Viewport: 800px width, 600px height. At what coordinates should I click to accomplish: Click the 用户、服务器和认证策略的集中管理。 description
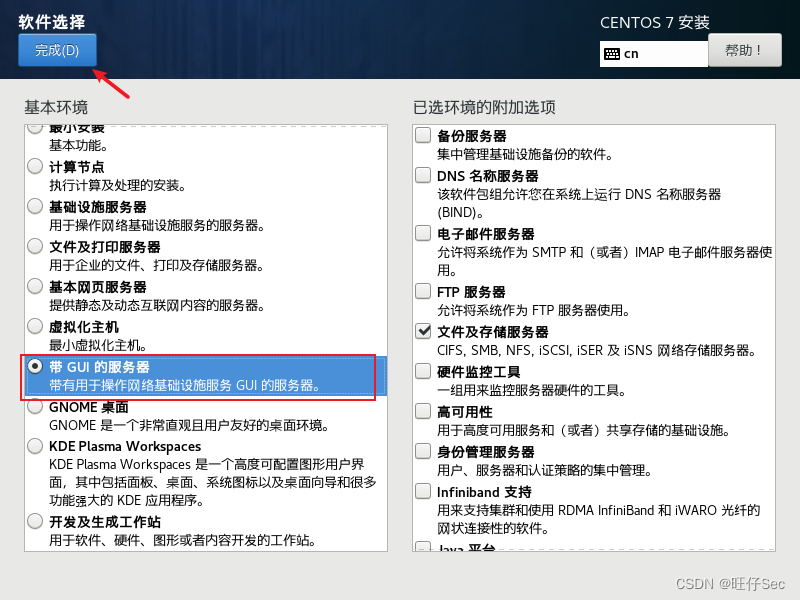point(545,470)
